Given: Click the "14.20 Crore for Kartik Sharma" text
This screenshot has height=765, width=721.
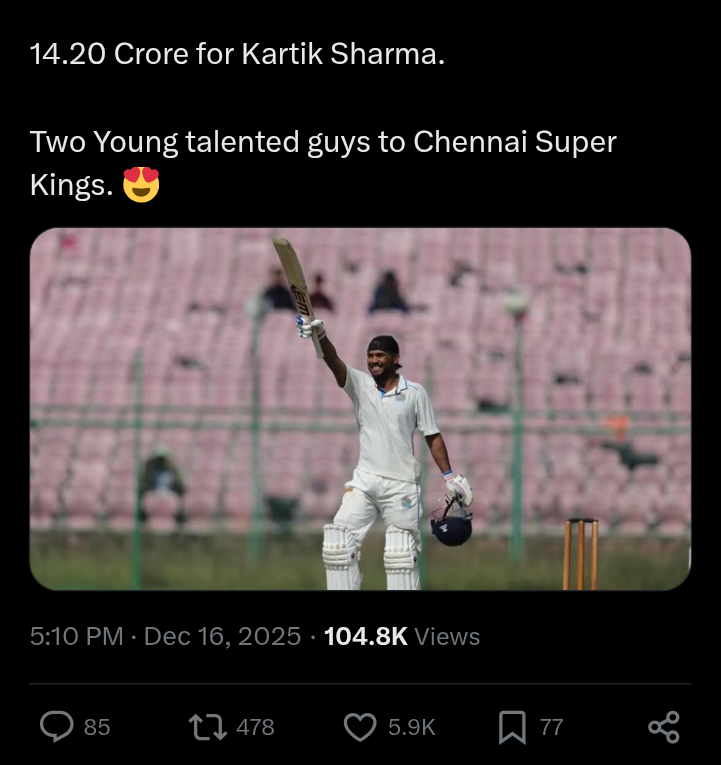Looking at the screenshot, I should 237,54.
